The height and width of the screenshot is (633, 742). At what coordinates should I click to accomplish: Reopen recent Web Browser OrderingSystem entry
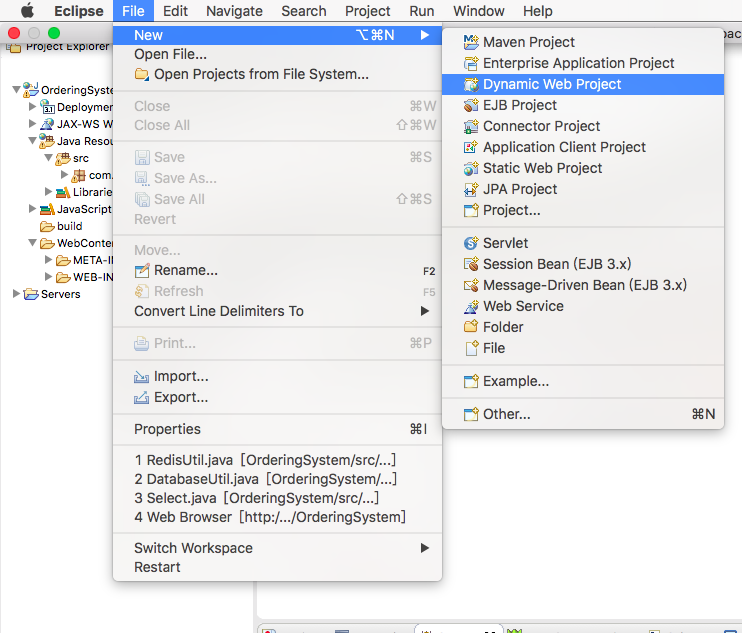tap(277, 517)
